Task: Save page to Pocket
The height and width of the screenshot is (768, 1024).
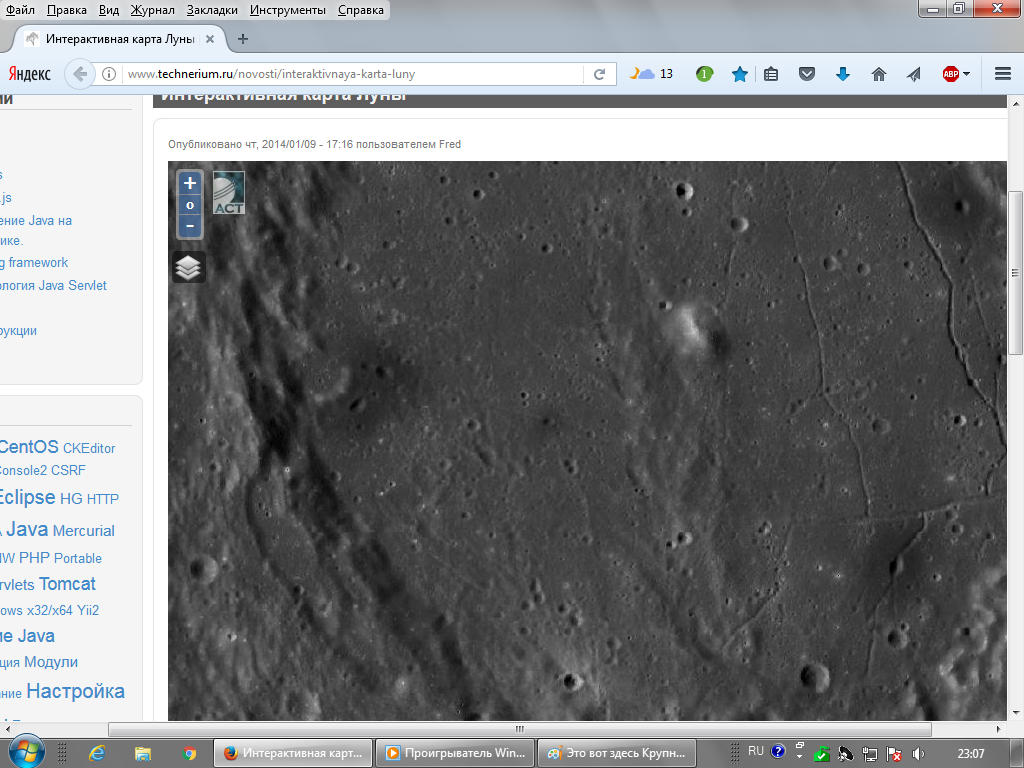Action: pos(807,74)
